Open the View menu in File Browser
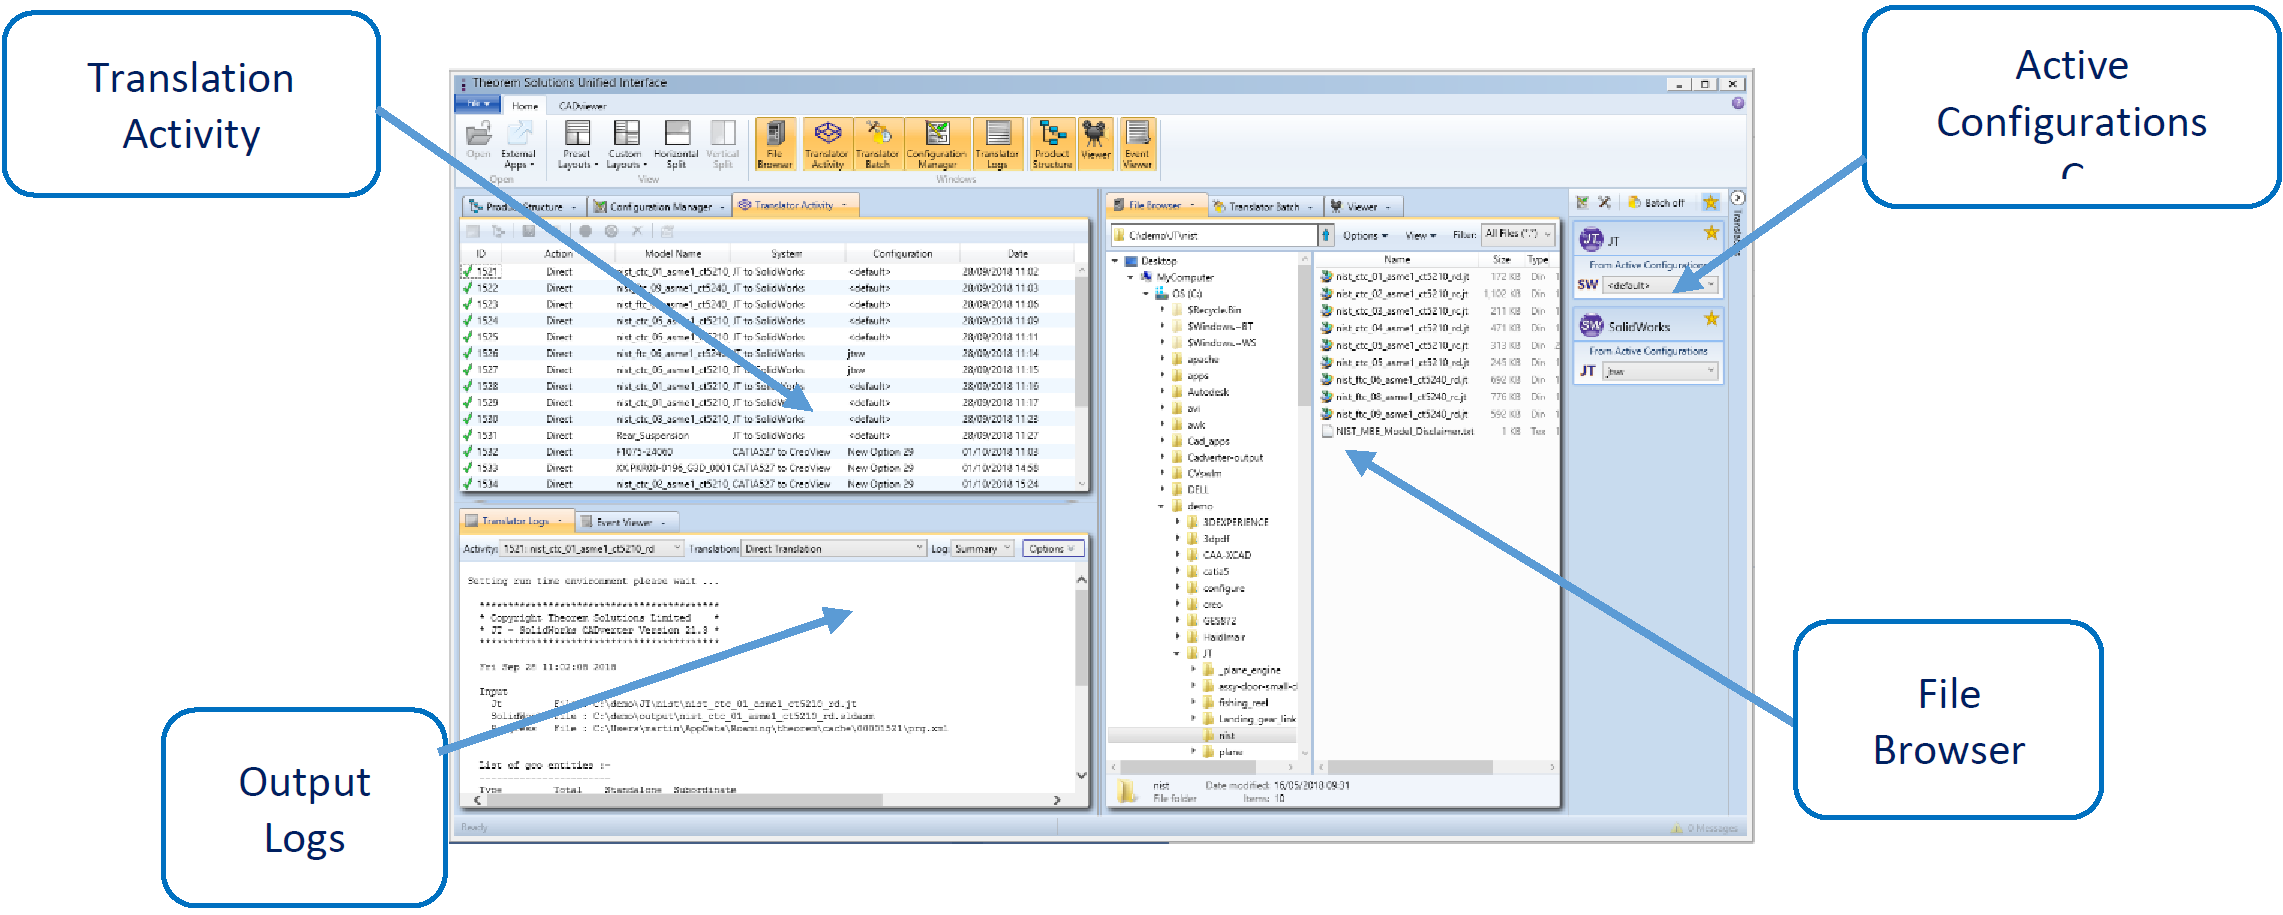2283x915 pixels. tap(1420, 235)
